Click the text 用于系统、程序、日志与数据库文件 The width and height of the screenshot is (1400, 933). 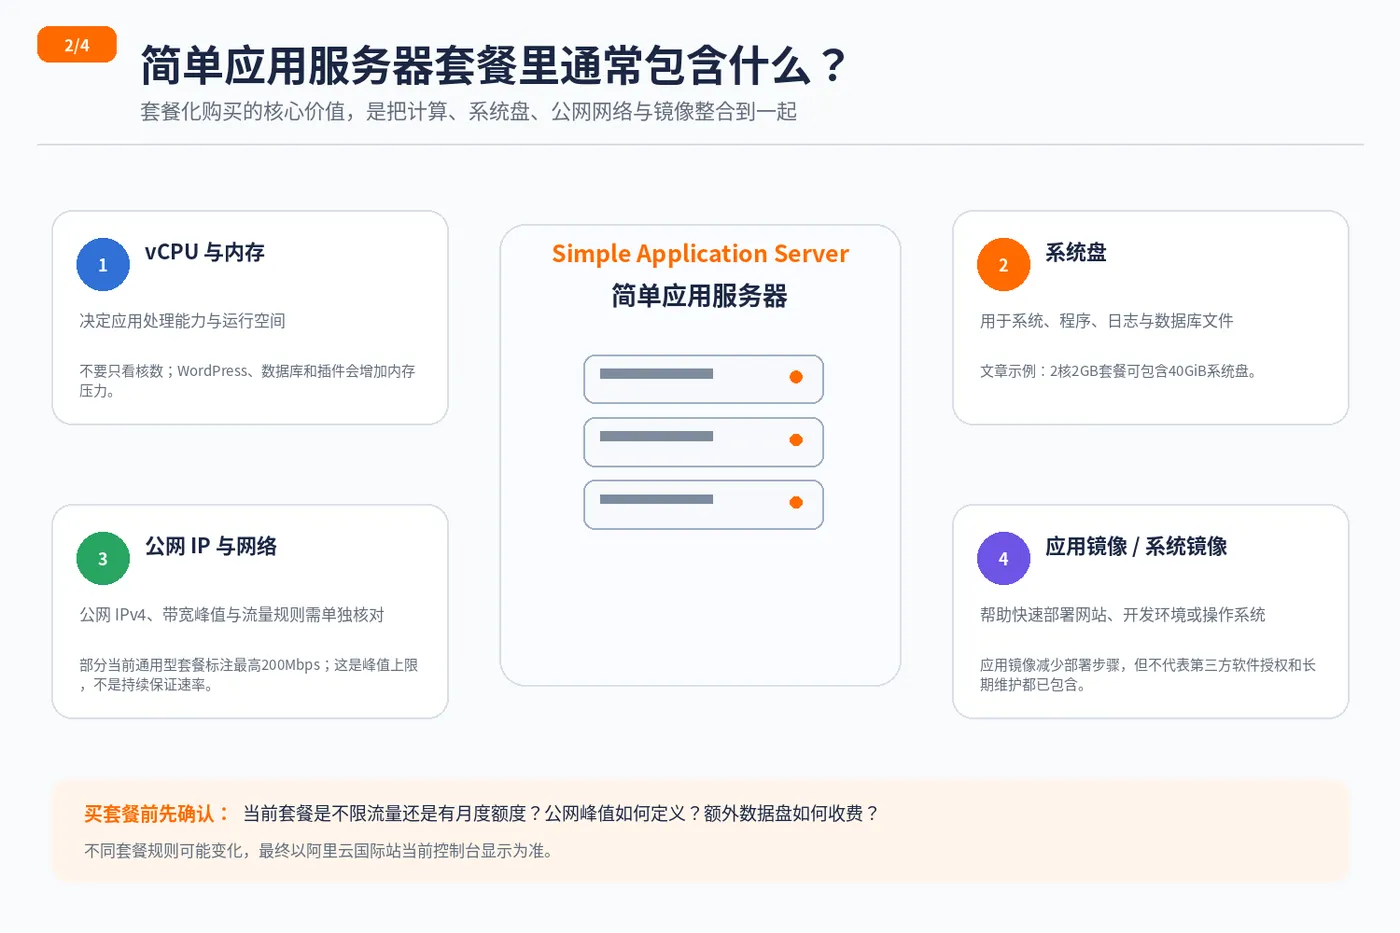(1107, 321)
